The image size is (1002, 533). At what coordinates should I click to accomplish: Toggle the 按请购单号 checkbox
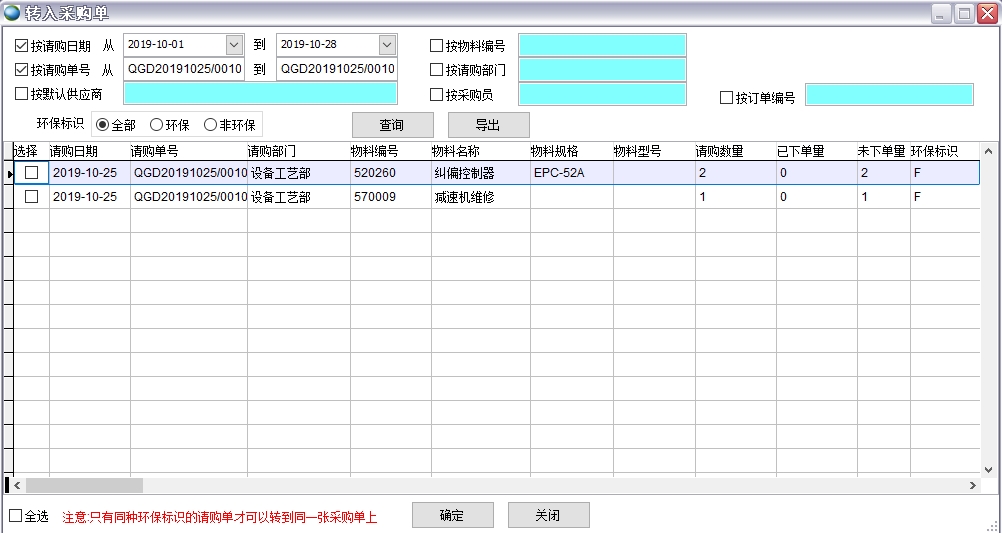[22, 70]
